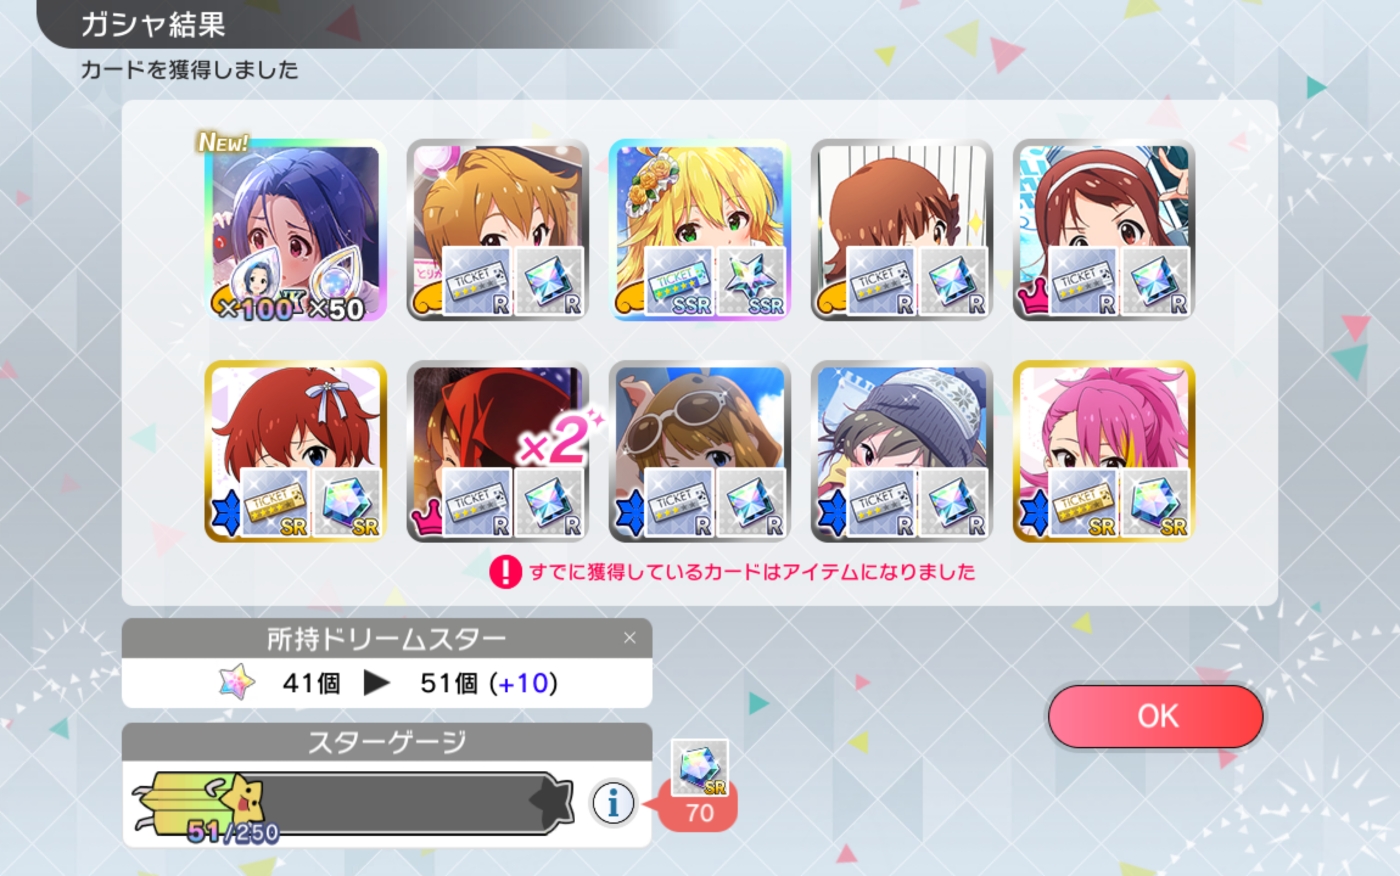Select the sunglasses bear hood card
The width and height of the screenshot is (1400, 876).
coord(700,451)
